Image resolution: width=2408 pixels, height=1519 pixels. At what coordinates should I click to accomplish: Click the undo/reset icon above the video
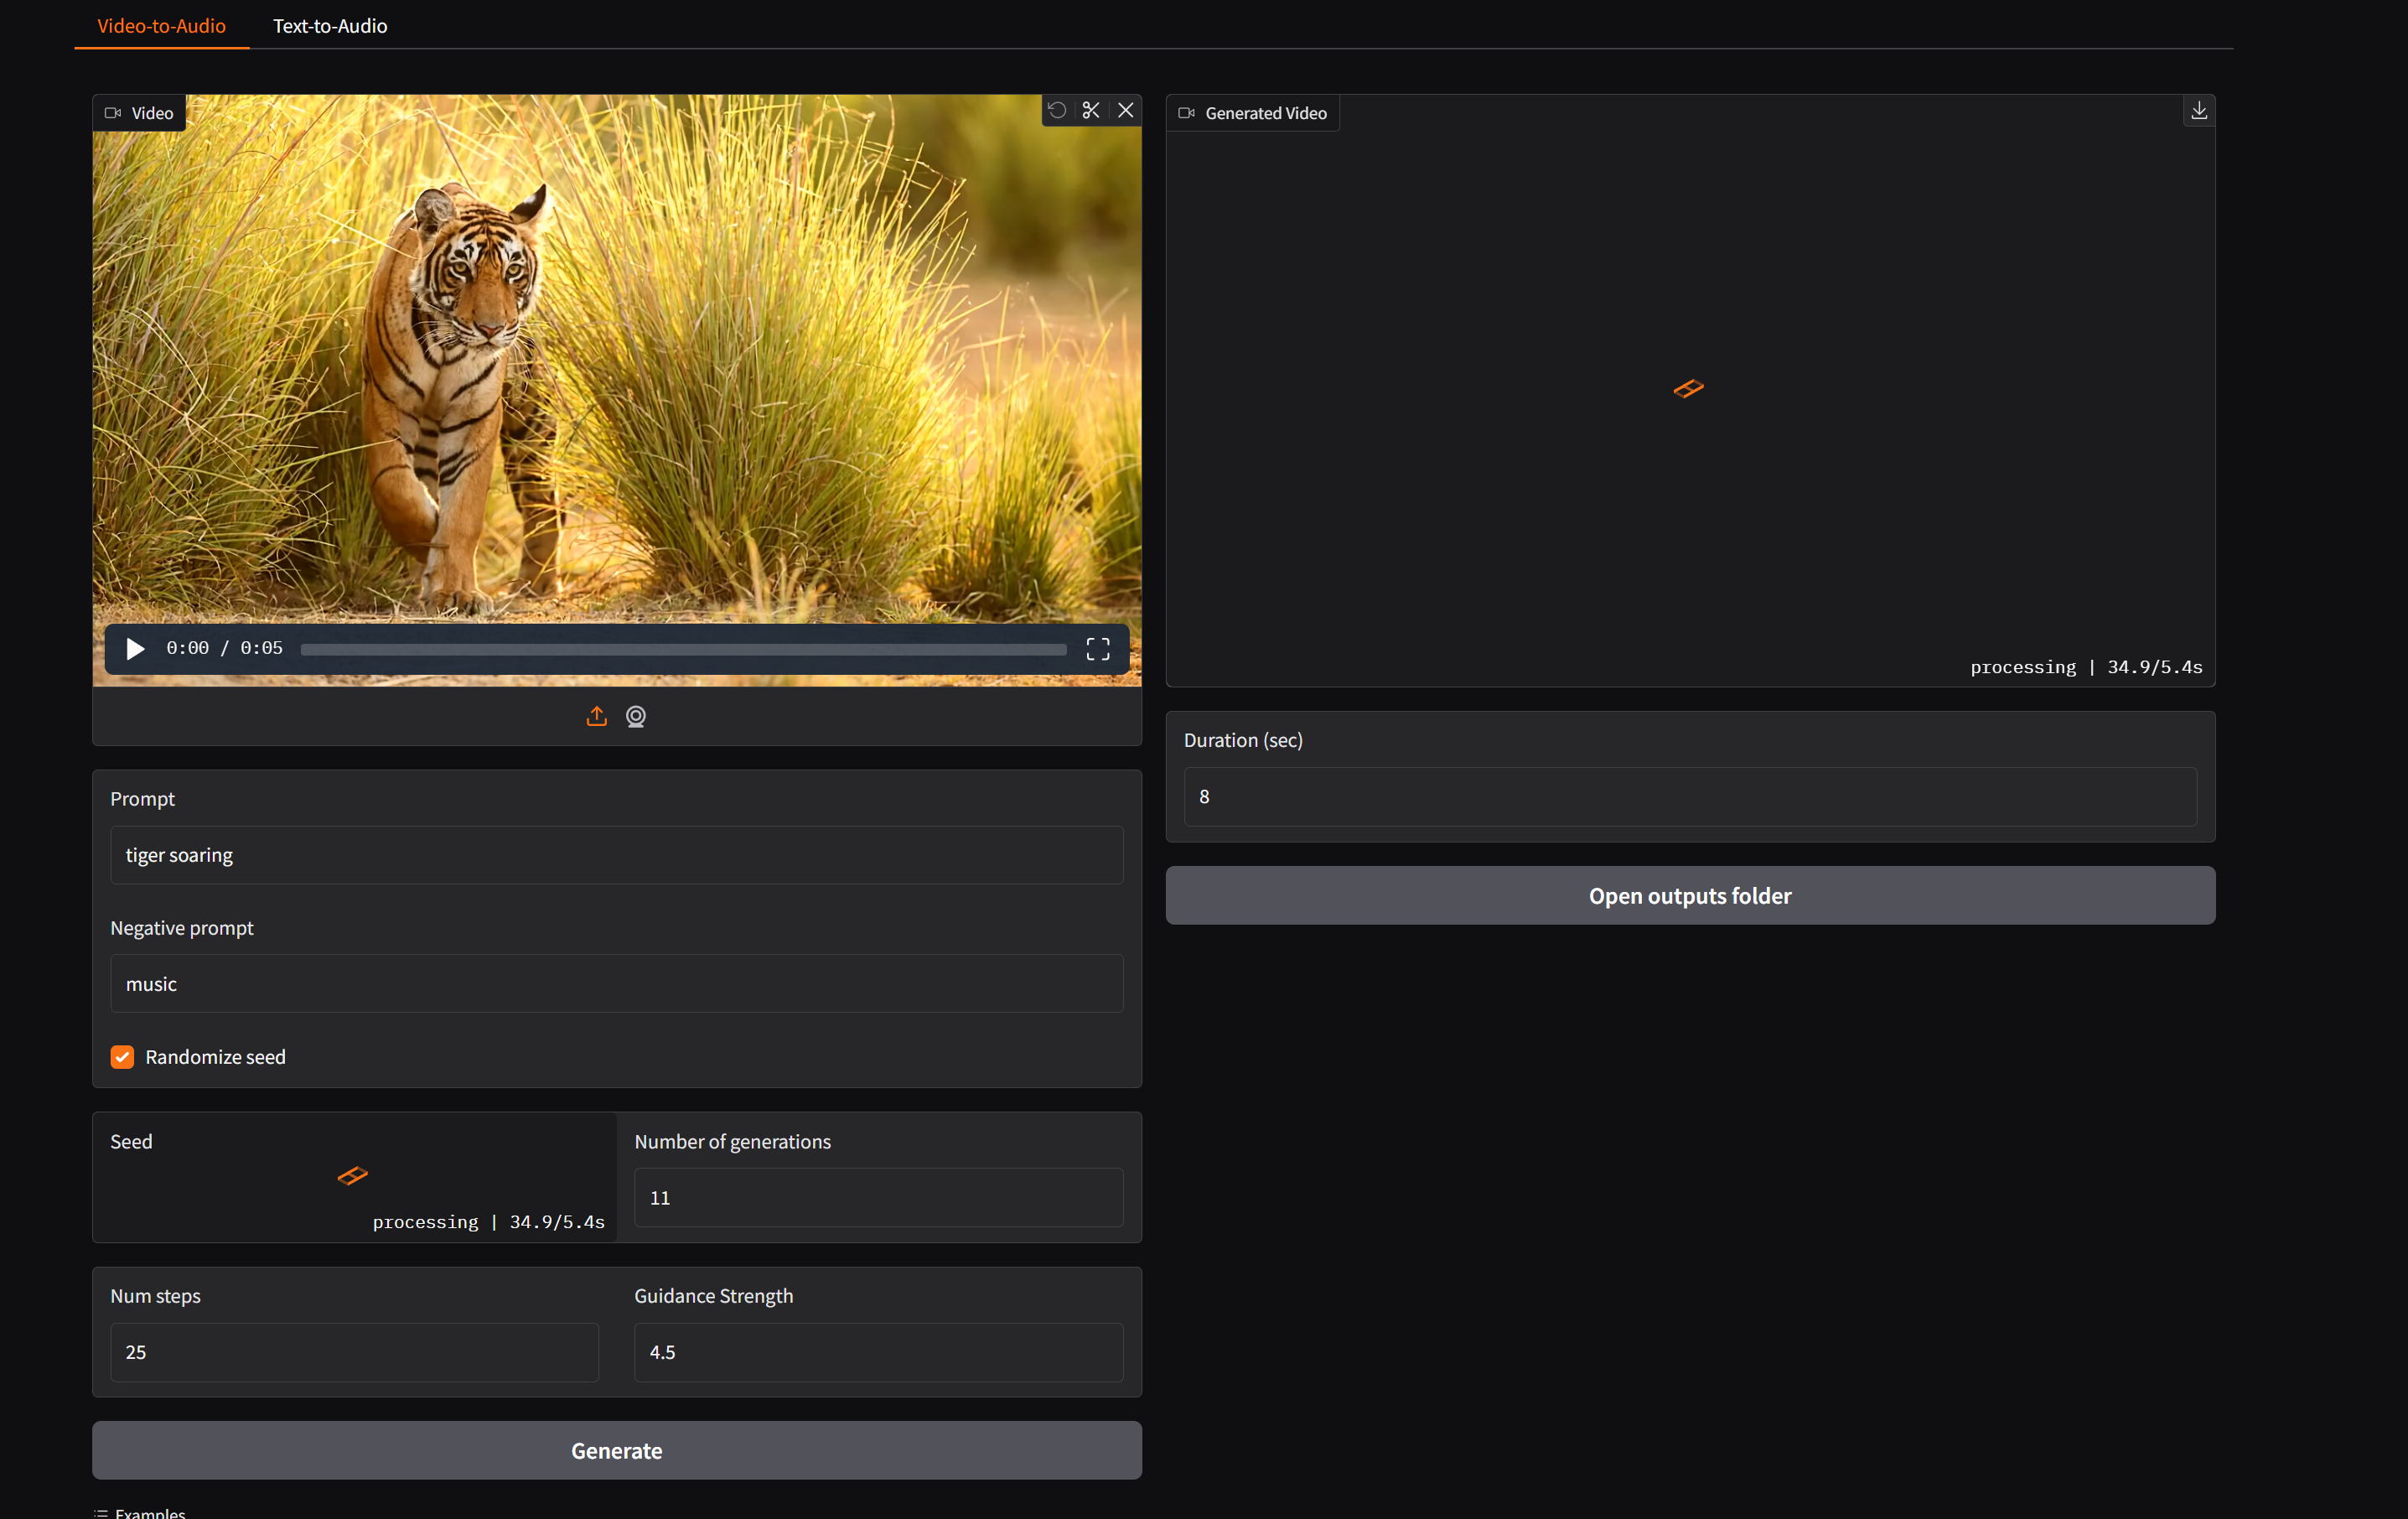pos(1057,110)
